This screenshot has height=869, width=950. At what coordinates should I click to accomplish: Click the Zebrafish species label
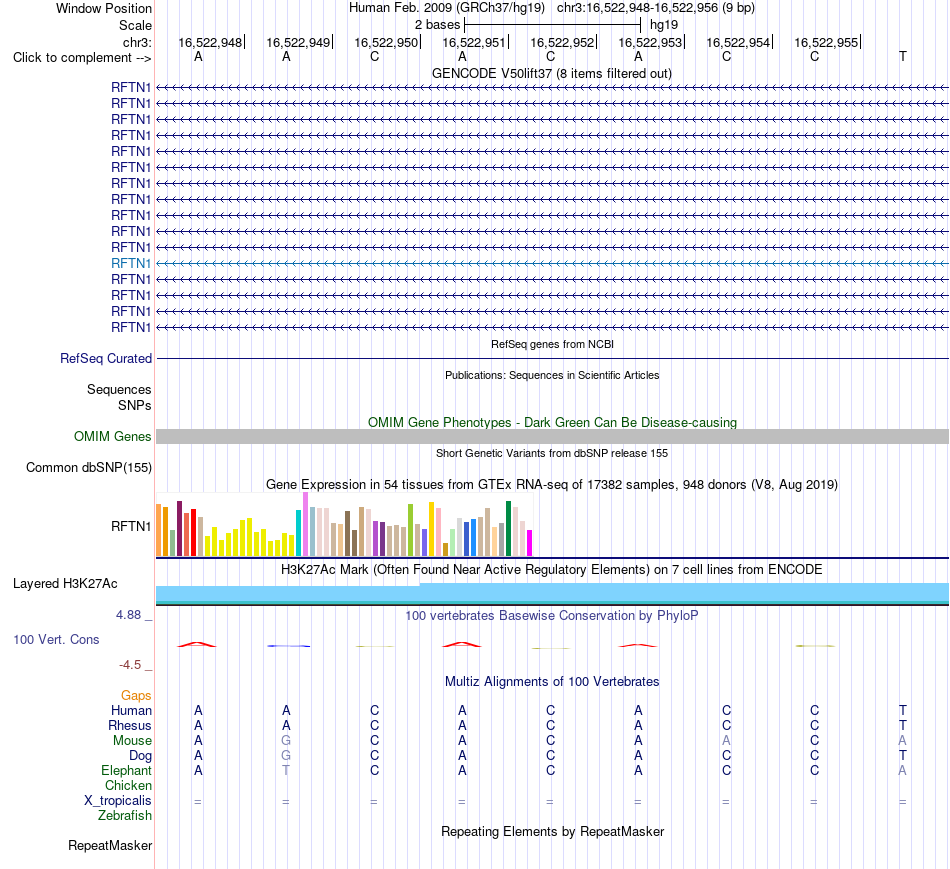pyautogui.click(x=125, y=816)
